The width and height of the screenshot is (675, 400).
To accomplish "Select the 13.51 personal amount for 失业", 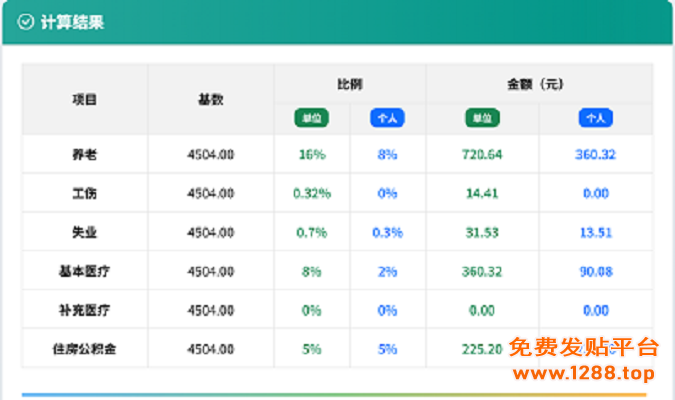I will pyautogui.click(x=595, y=232).
